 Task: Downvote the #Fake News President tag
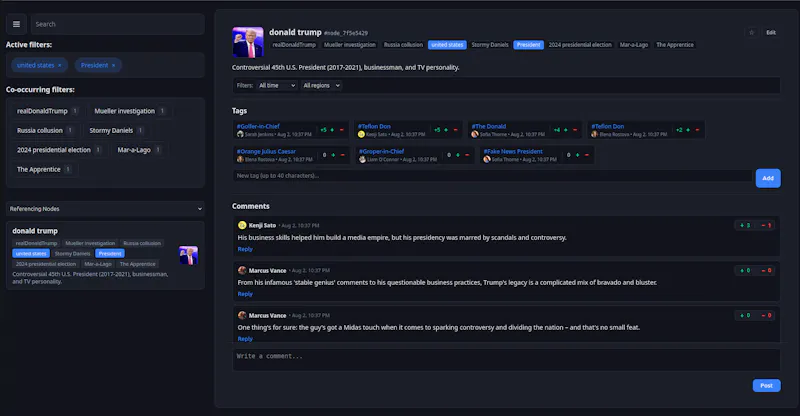(x=587, y=155)
